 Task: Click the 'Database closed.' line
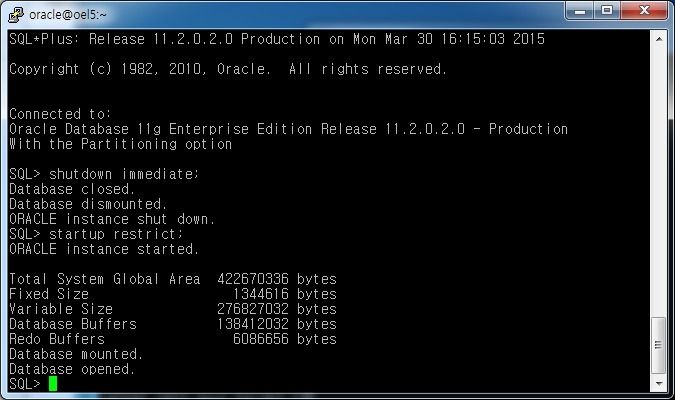(72, 189)
